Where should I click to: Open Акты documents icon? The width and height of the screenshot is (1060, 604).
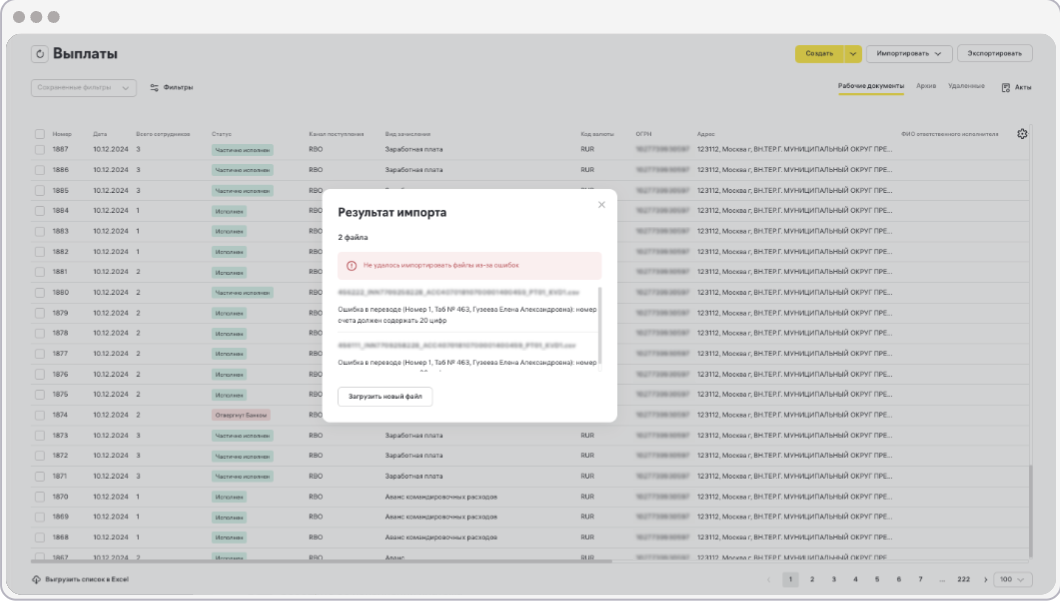1006,88
